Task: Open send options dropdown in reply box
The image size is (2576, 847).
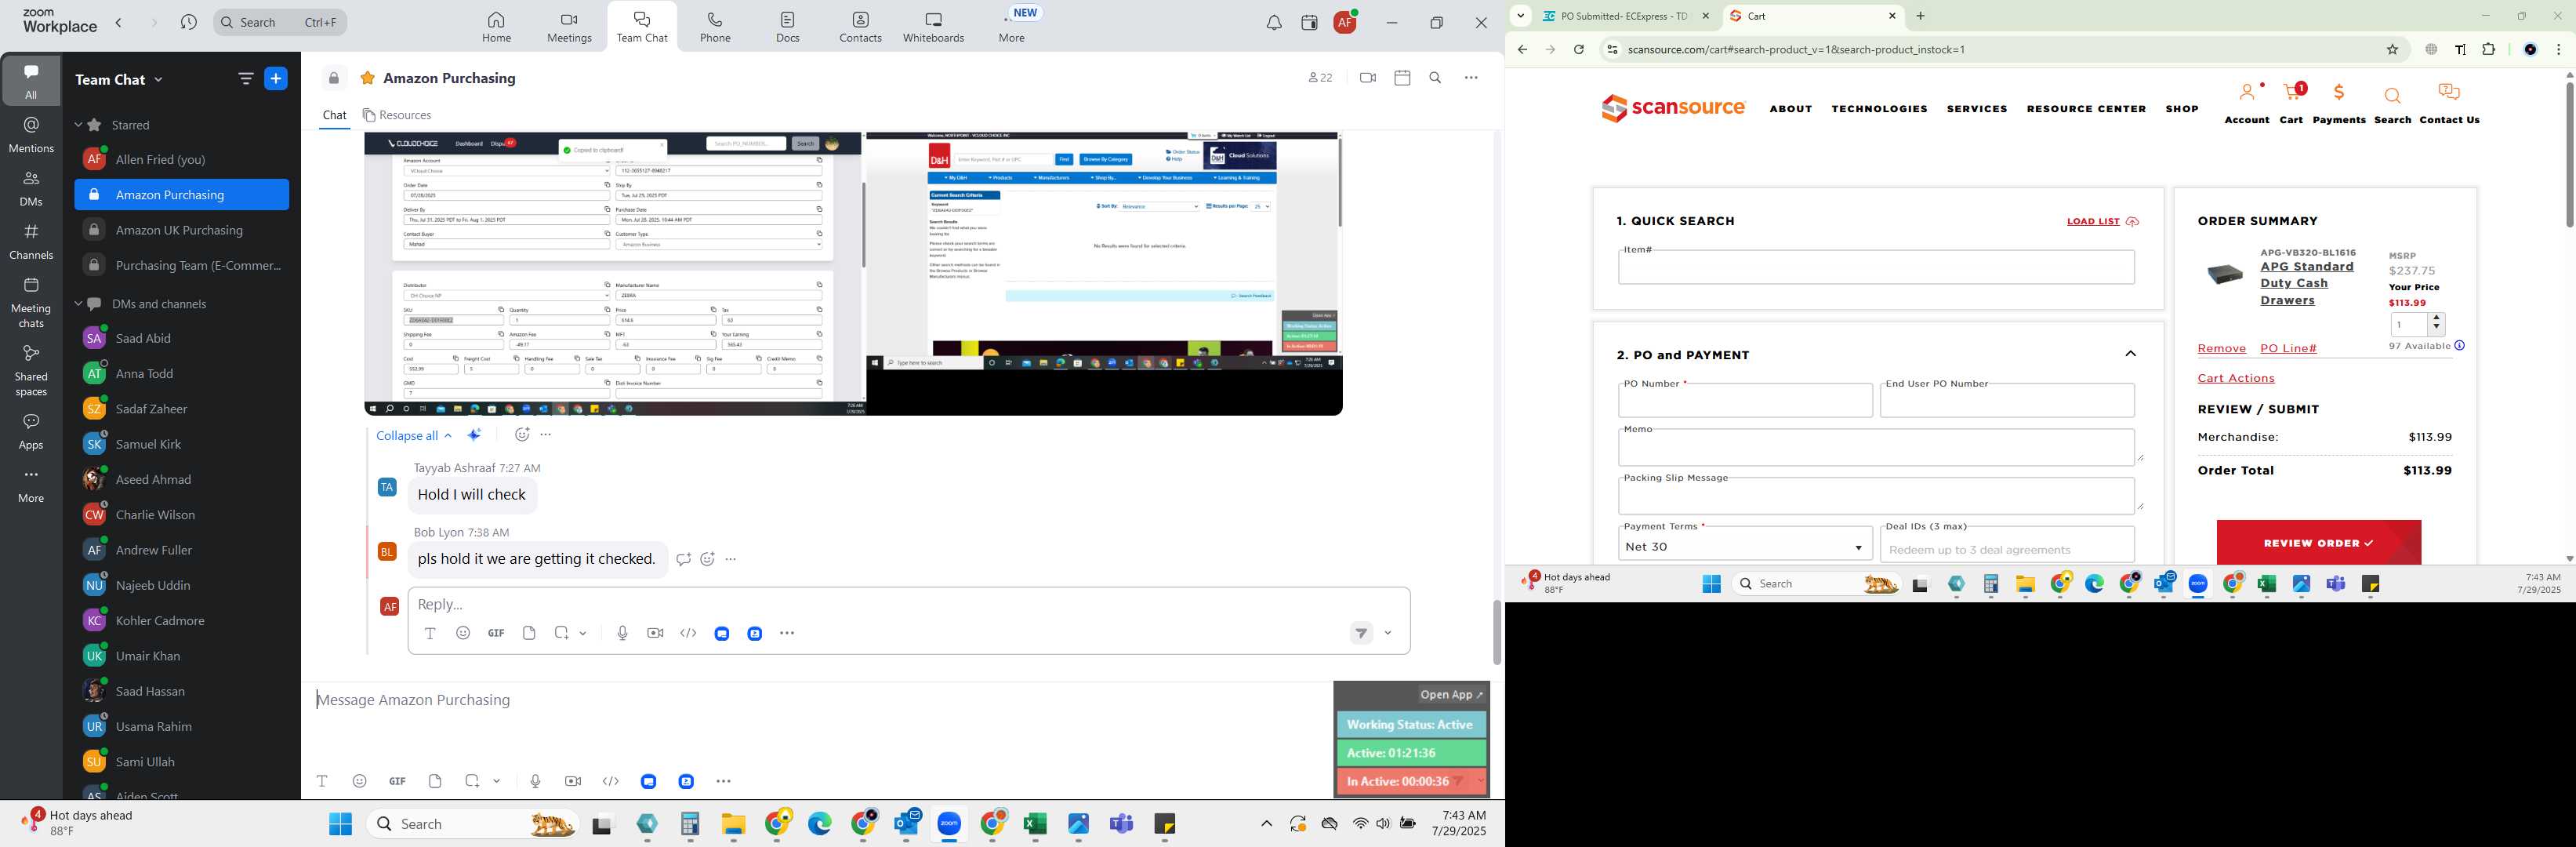Action: click(1388, 633)
